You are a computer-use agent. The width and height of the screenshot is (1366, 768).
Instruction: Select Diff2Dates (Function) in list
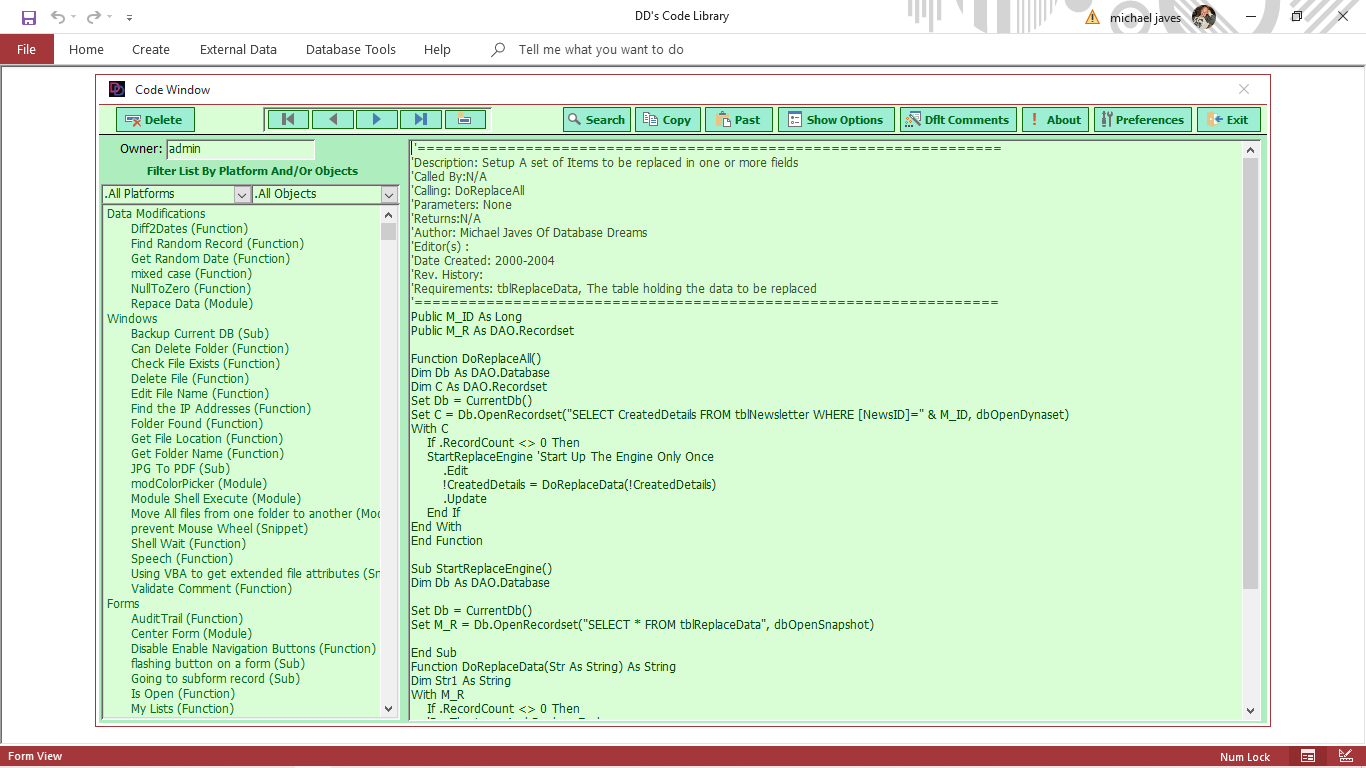click(189, 229)
